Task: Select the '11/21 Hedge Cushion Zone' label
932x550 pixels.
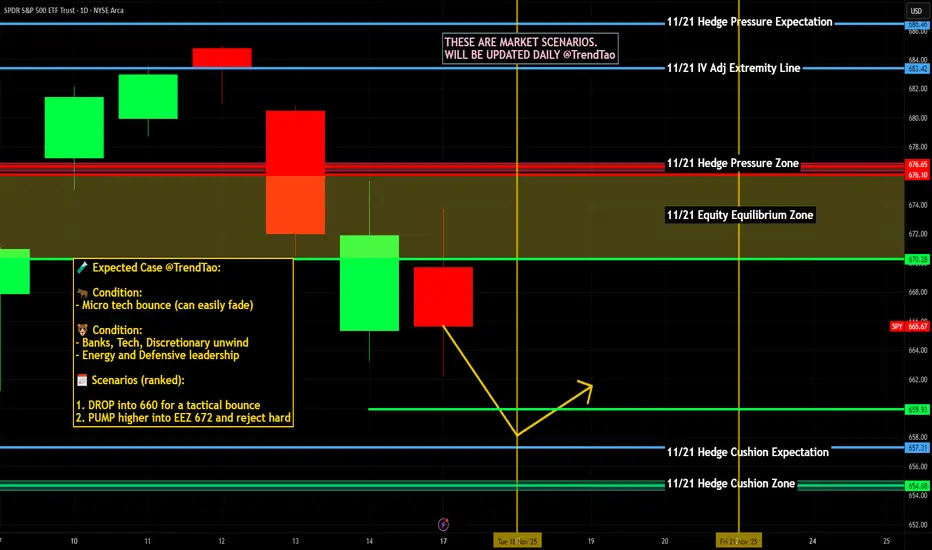Action: click(731, 484)
